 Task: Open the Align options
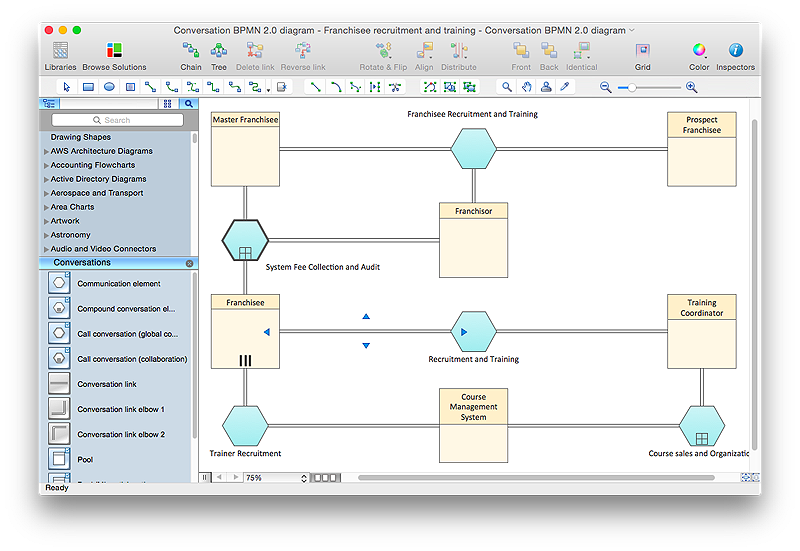[424, 56]
